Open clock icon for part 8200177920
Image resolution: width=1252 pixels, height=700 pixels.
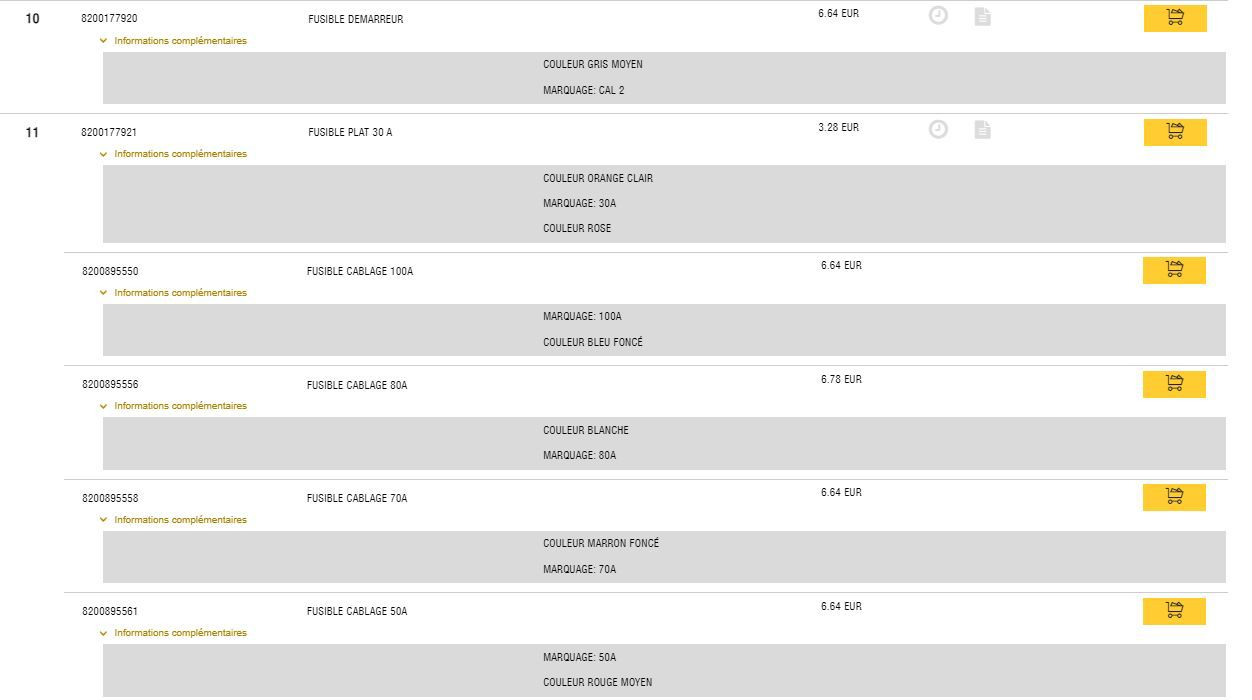(x=938, y=15)
